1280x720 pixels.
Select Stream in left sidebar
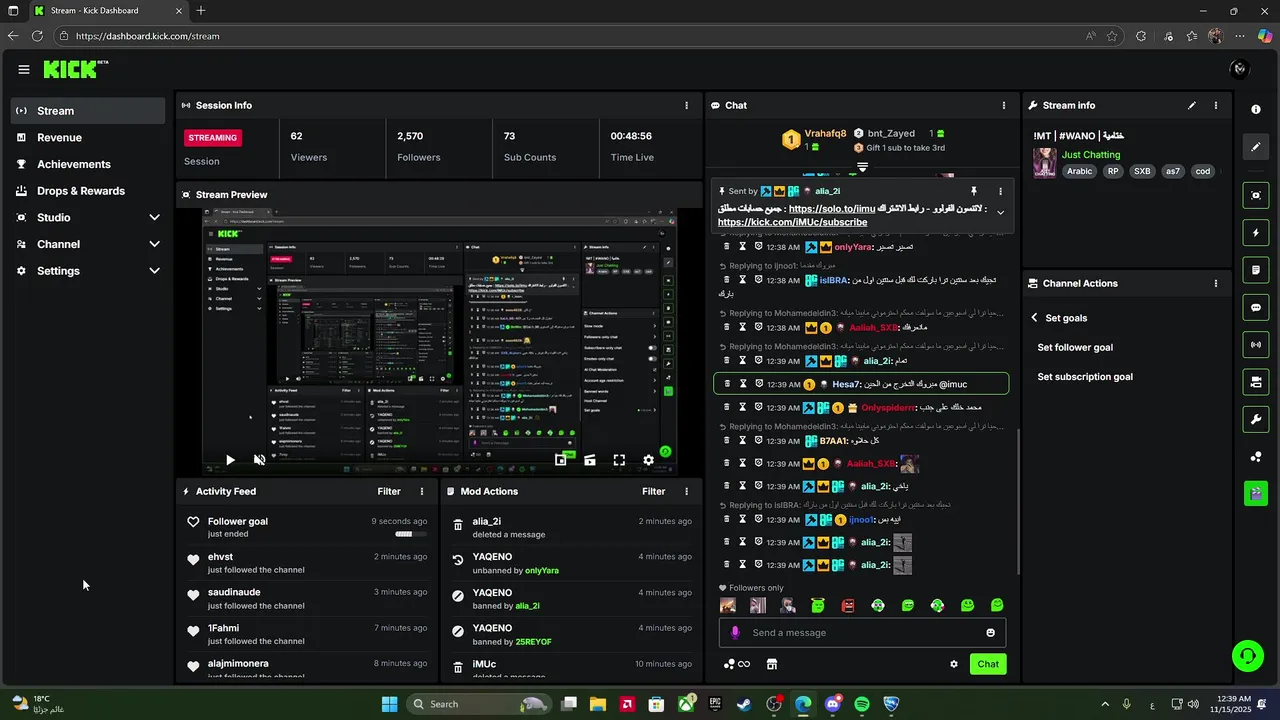[x=88, y=111]
